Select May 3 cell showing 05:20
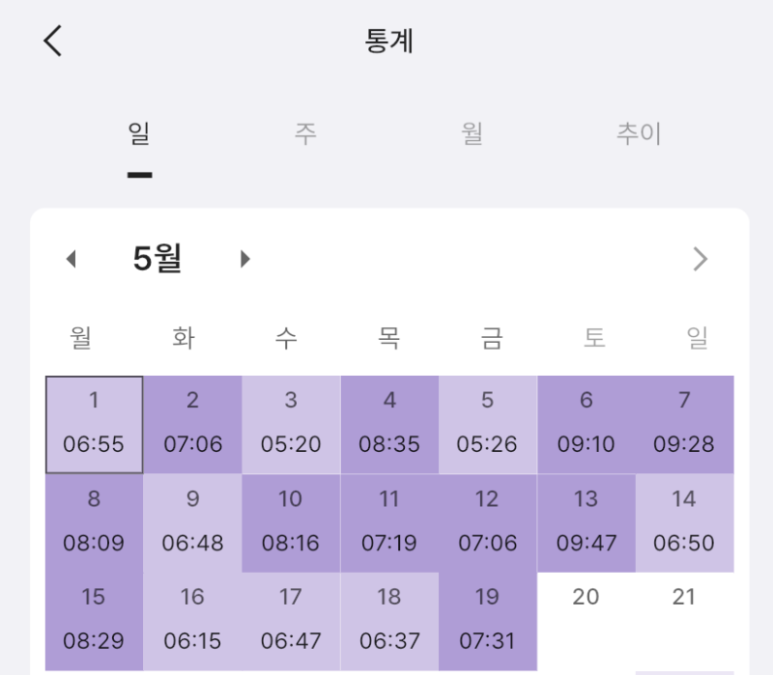The width and height of the screenshot is (773, 675). (x=291, y=425)
